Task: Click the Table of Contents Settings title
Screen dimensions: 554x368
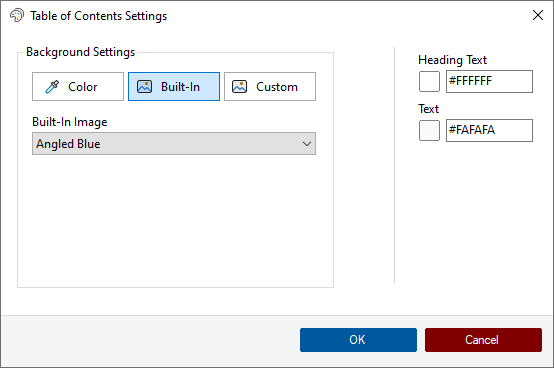Action: [99, 16]
